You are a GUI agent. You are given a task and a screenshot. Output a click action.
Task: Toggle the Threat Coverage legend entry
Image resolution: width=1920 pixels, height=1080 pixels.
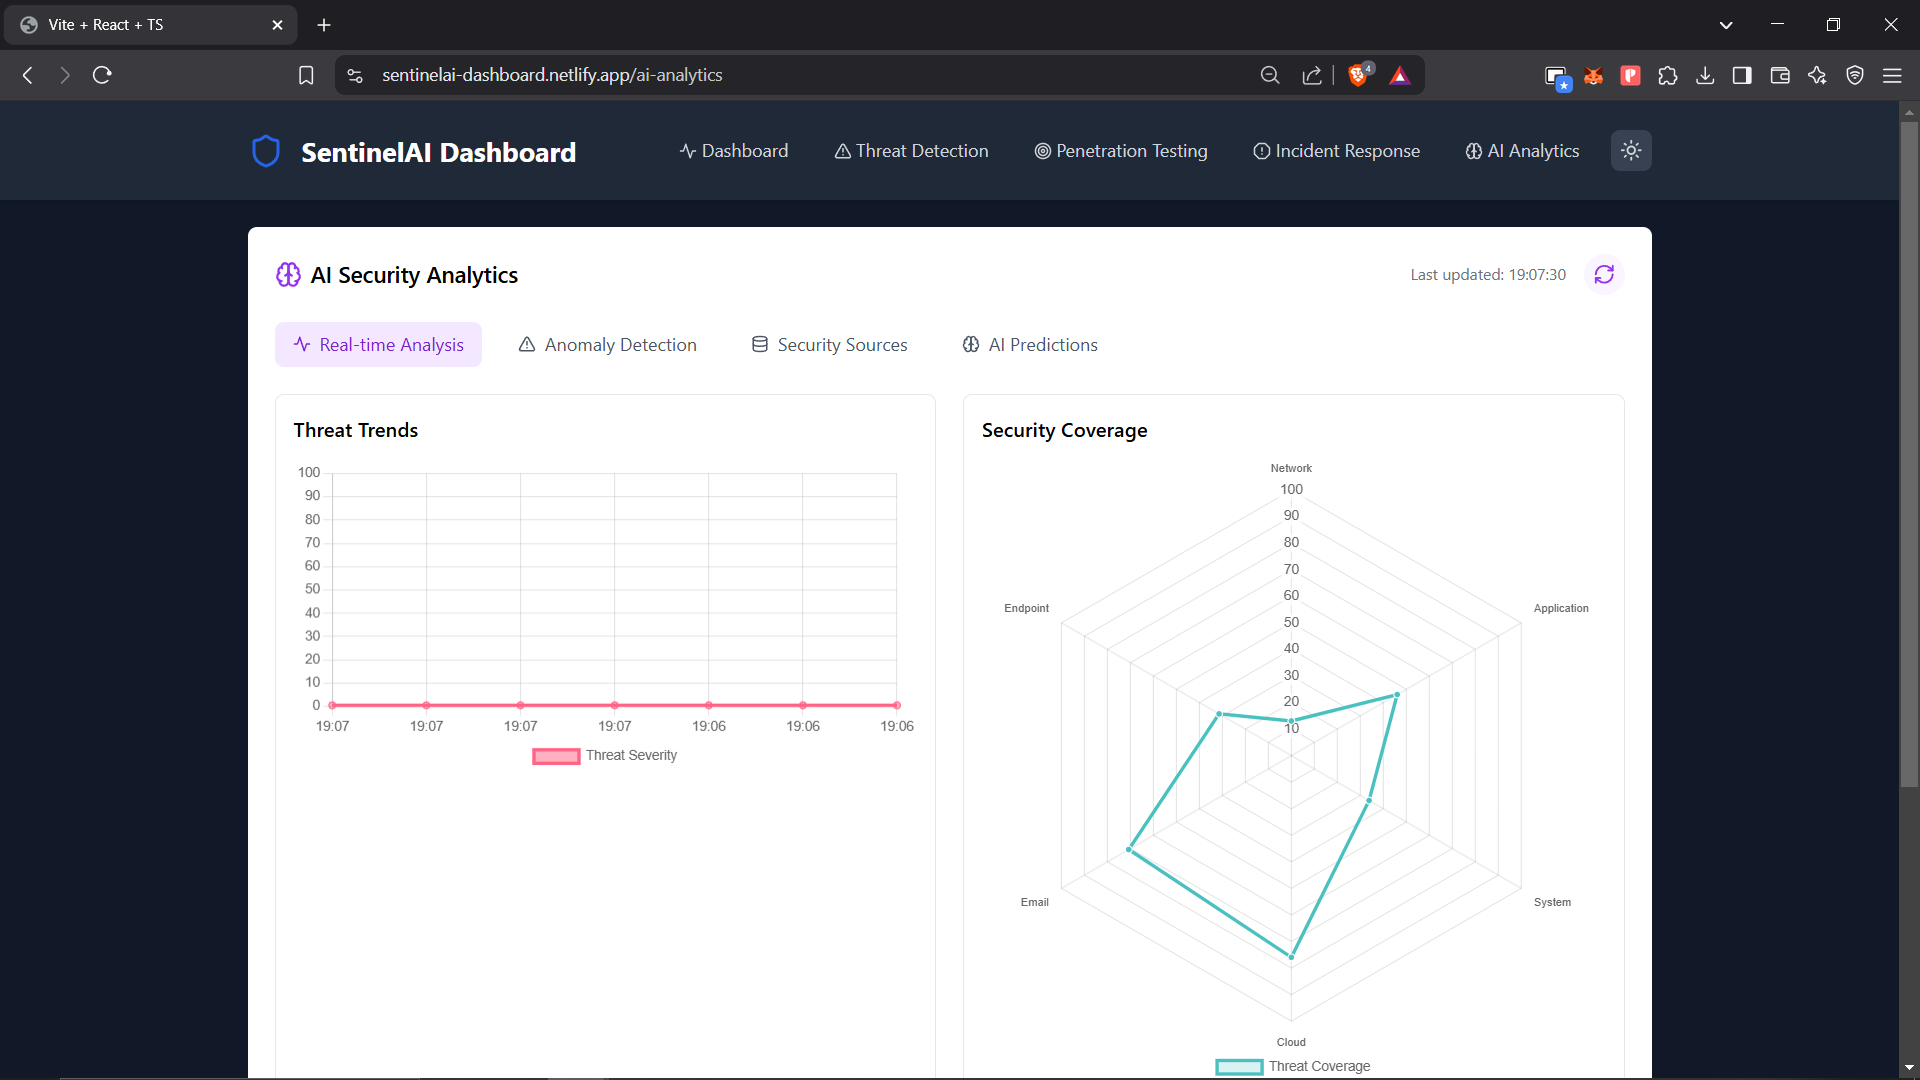[x=1292, y=1066]
